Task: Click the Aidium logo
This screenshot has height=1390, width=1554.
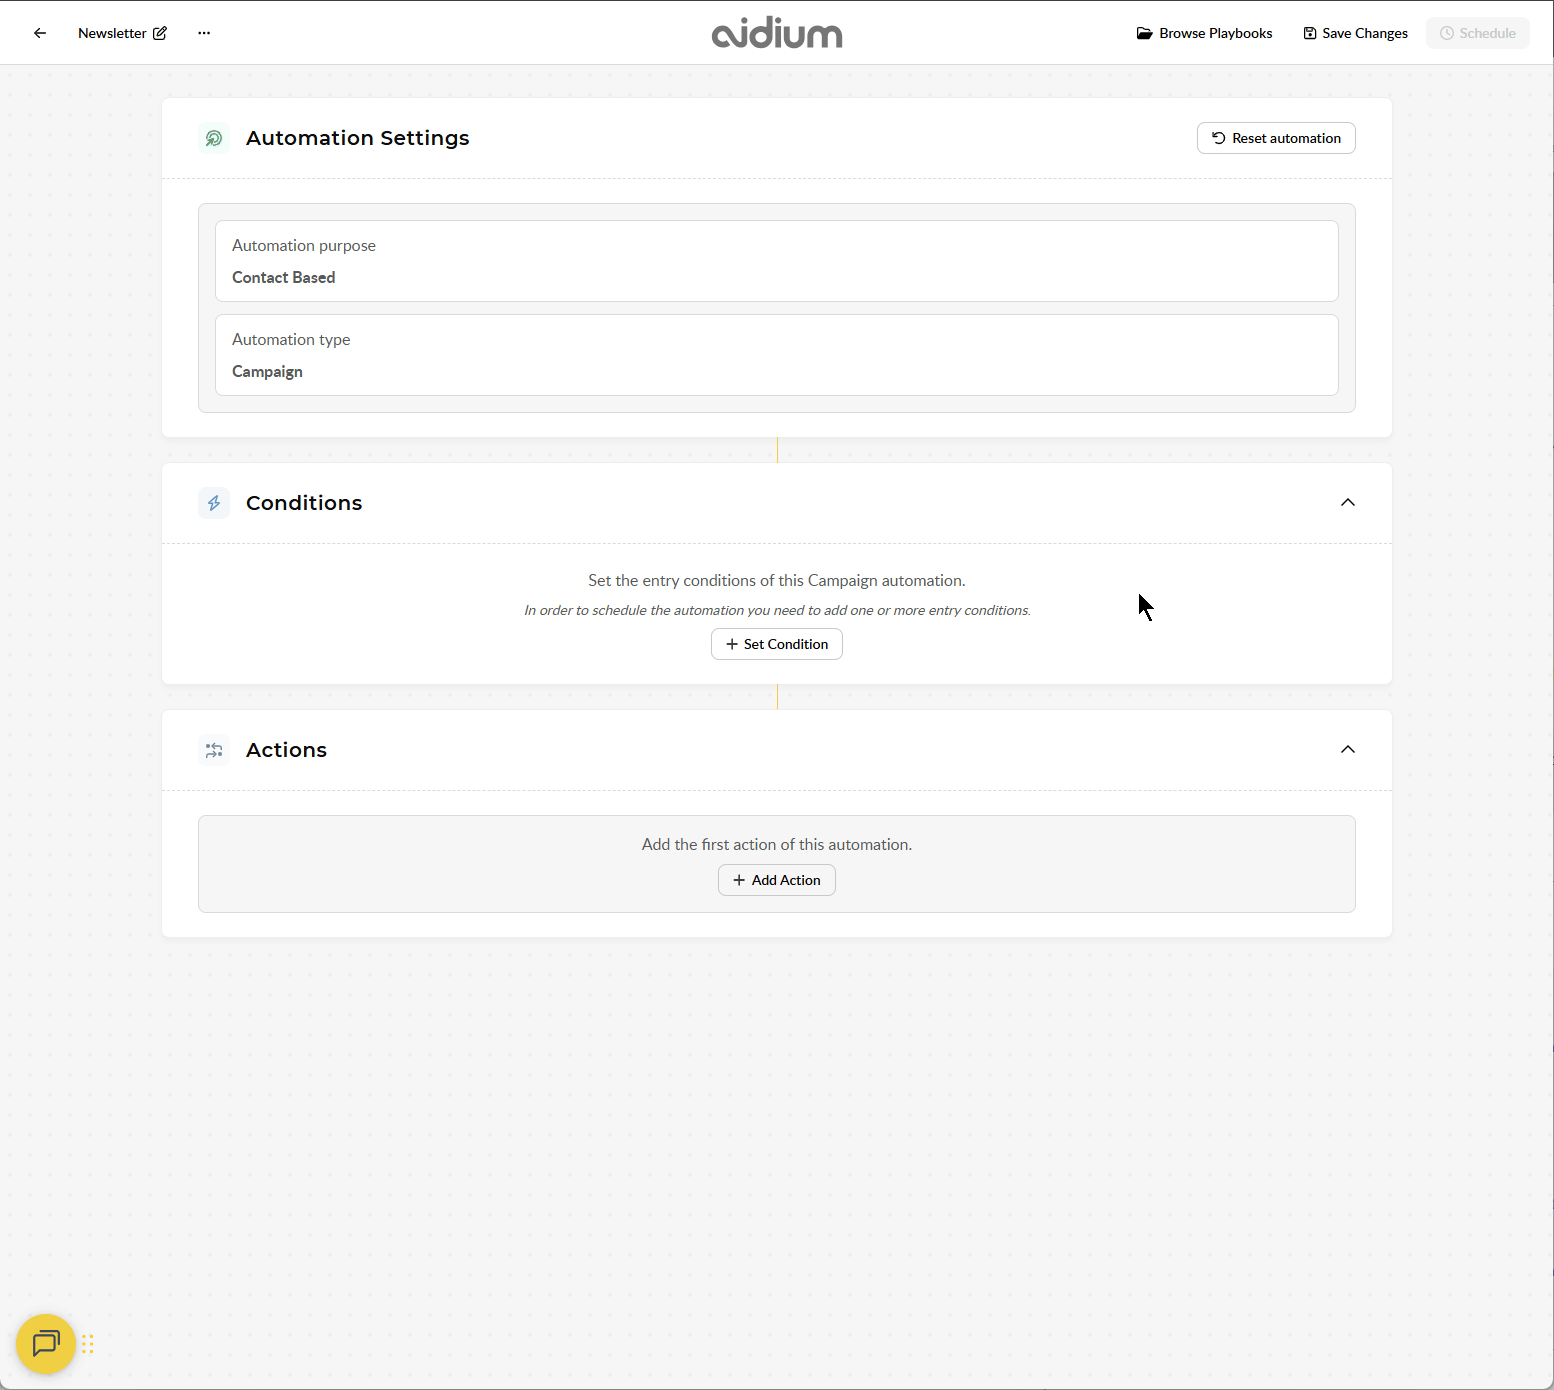Action: tap(777, 33)
